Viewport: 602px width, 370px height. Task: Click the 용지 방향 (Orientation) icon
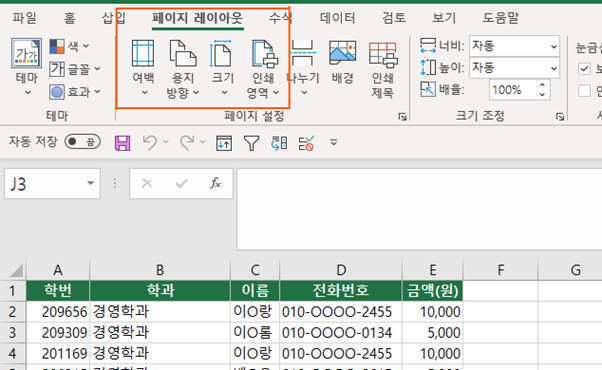[x=183, y=54]
